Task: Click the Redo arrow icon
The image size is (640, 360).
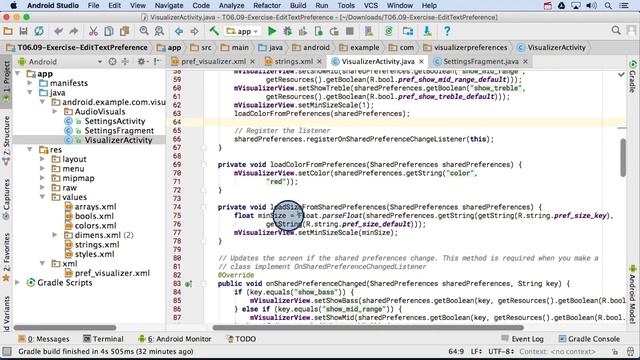Action: tap(73, 31)
